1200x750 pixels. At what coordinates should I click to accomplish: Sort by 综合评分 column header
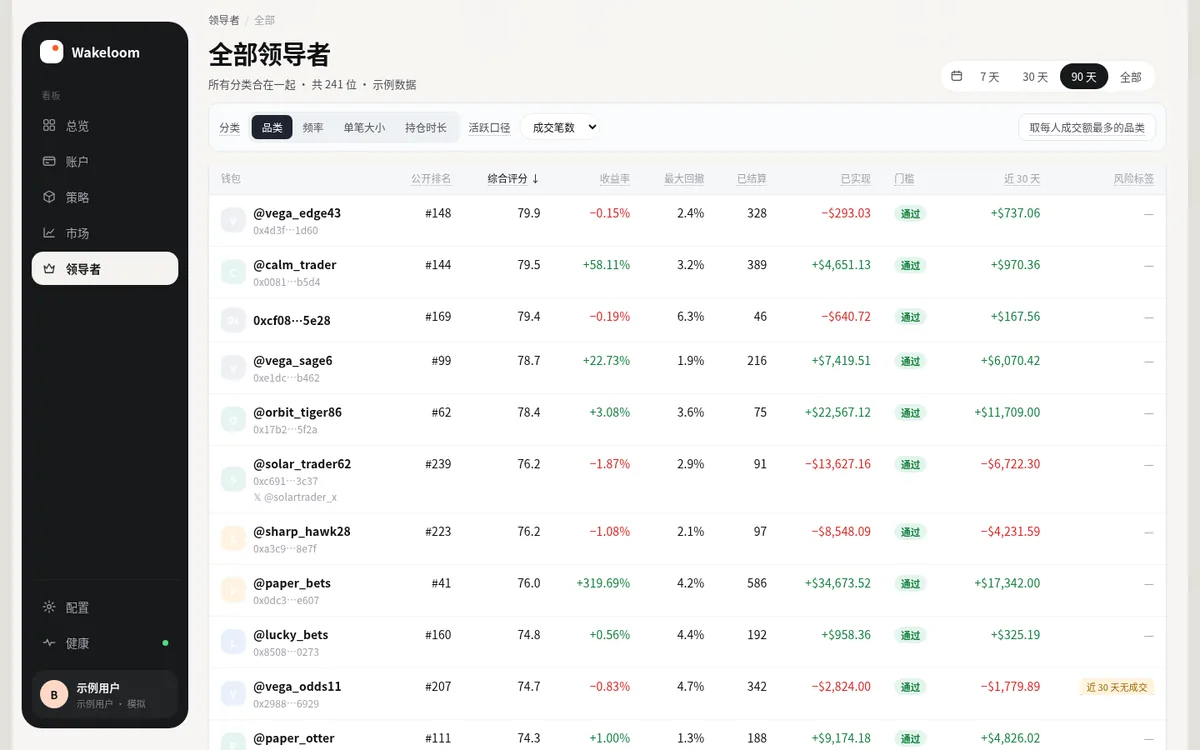(x=513, y=179)
